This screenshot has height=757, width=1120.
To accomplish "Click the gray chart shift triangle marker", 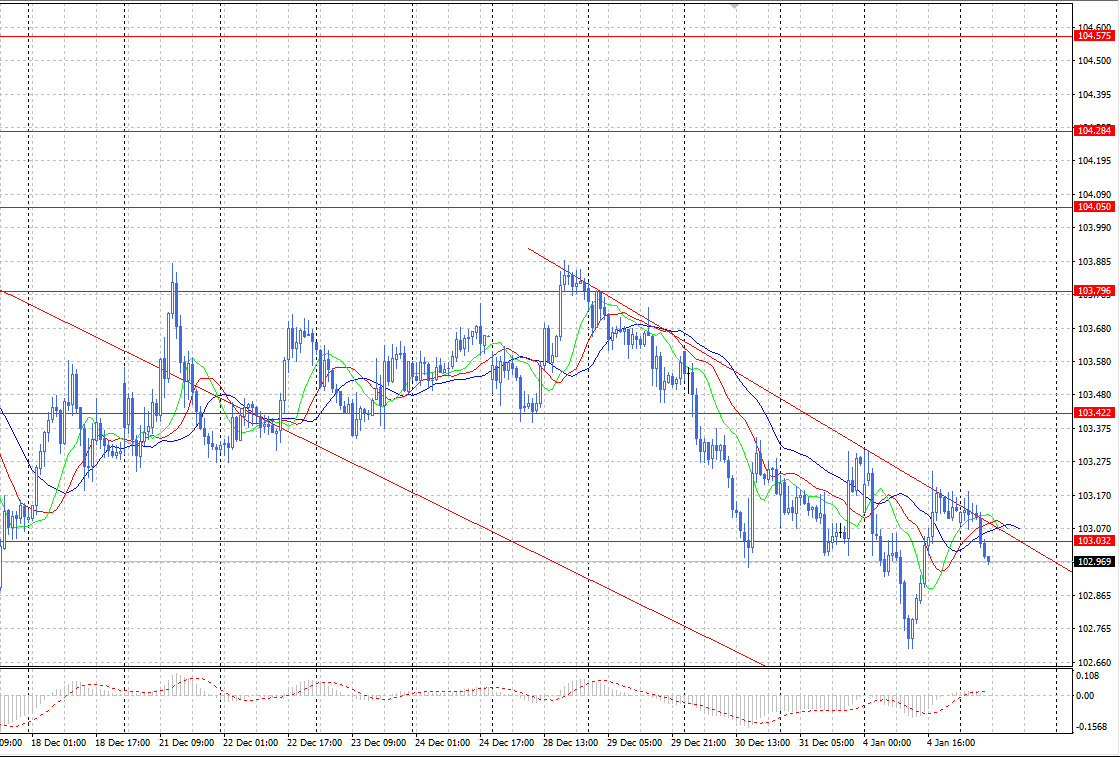I will (735, 6).
